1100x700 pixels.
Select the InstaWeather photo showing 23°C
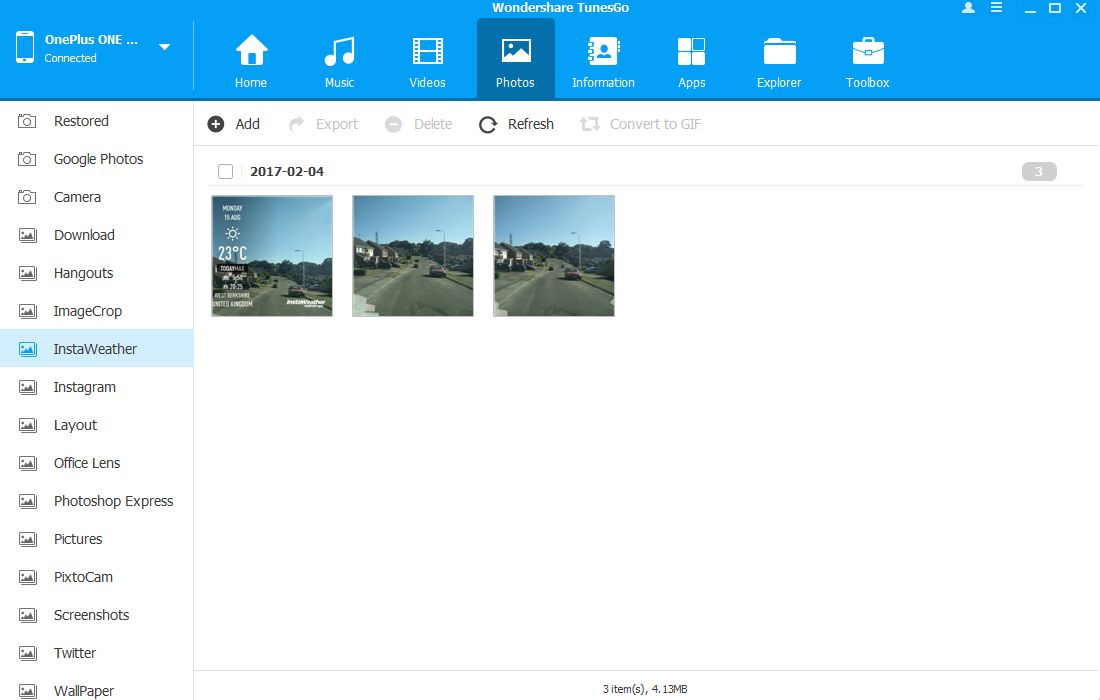(x=272, y=256)
